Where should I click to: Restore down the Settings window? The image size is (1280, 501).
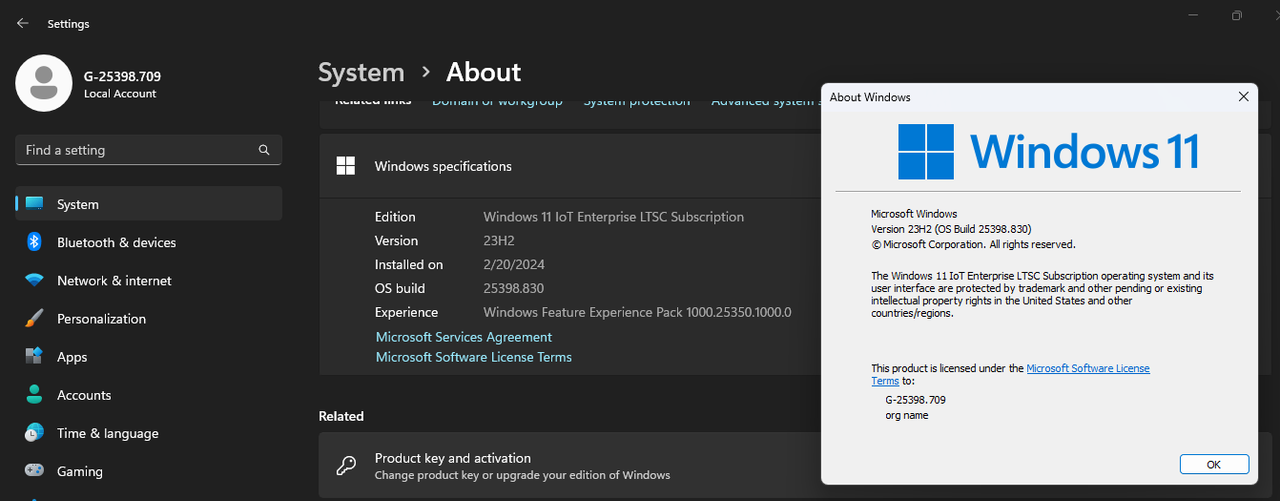[1237, 15]
